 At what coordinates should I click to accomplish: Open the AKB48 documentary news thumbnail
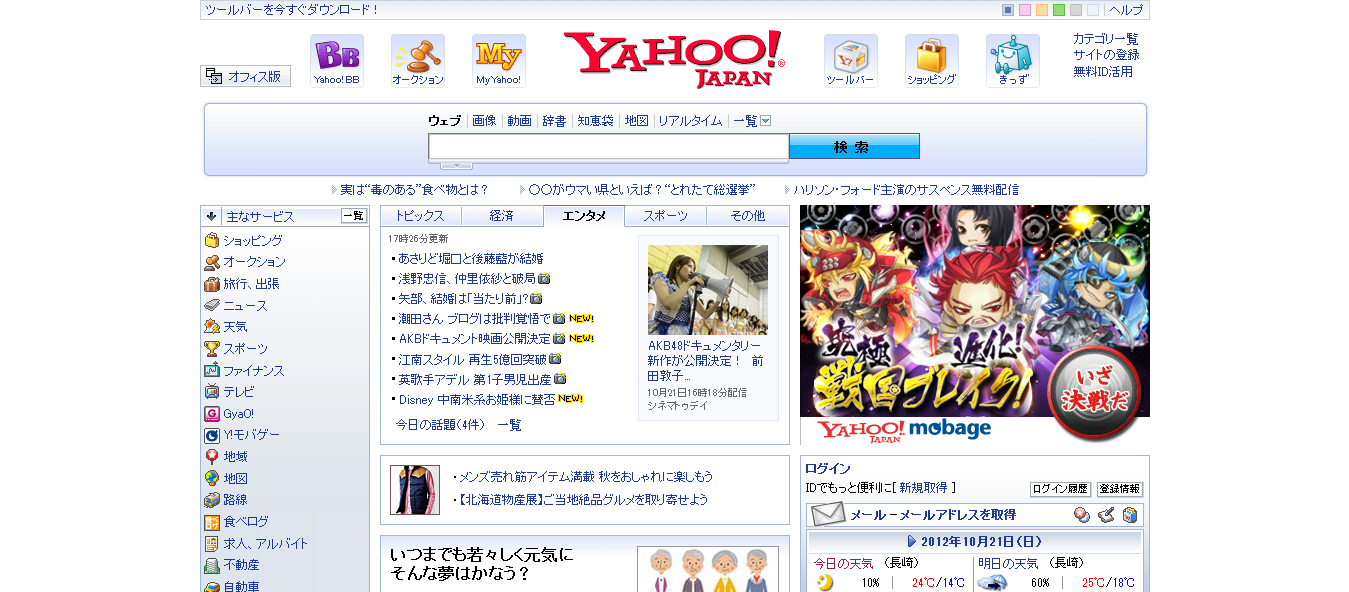708,290
